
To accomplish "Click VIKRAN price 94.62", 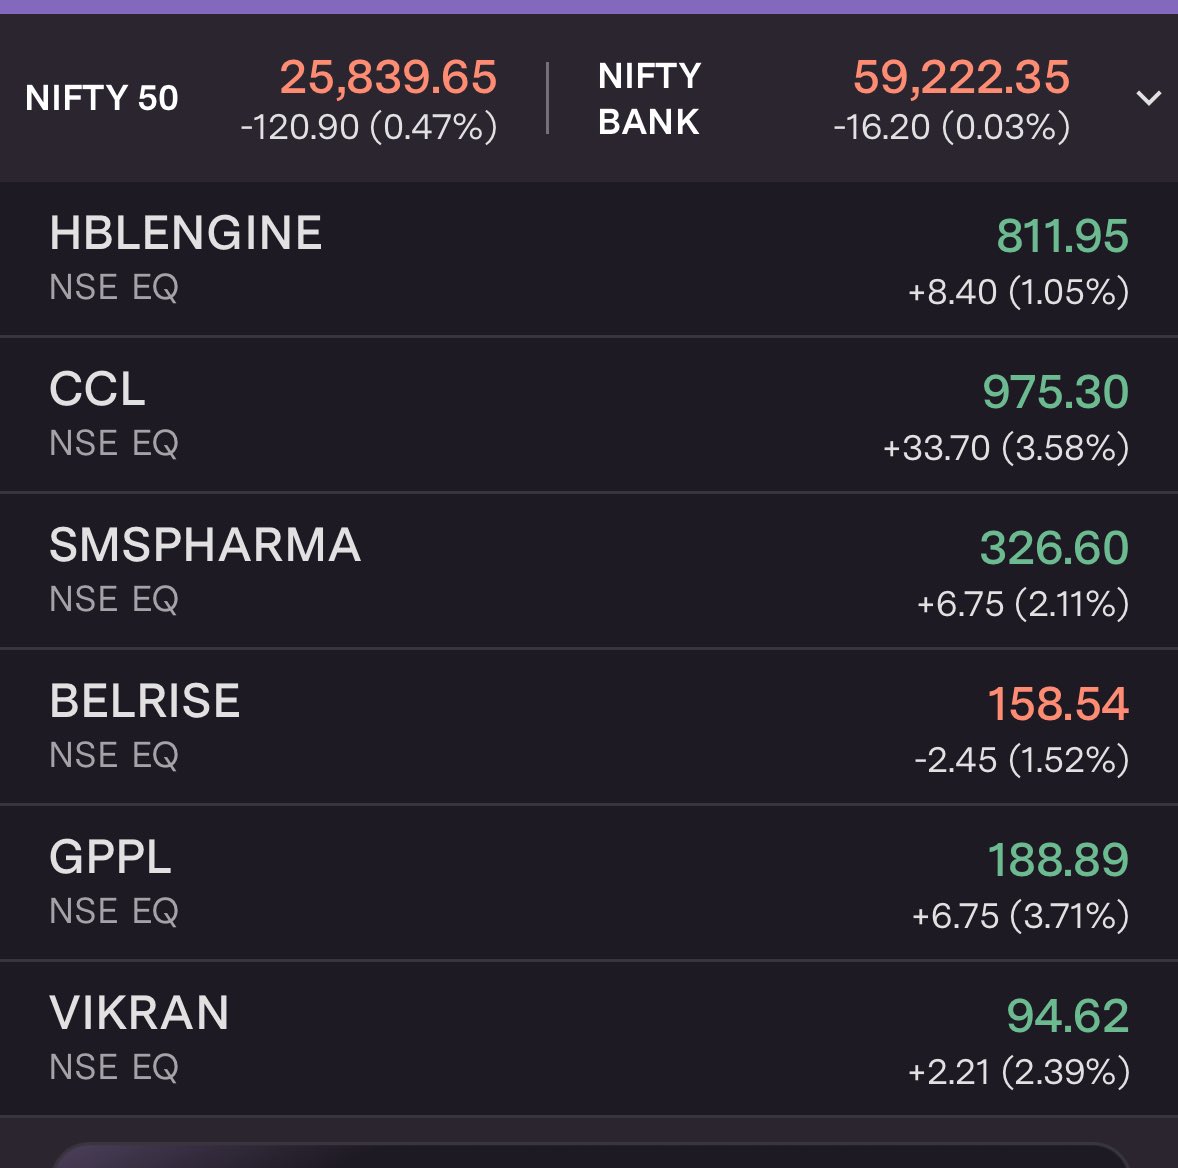I will coord(1067,1016).
